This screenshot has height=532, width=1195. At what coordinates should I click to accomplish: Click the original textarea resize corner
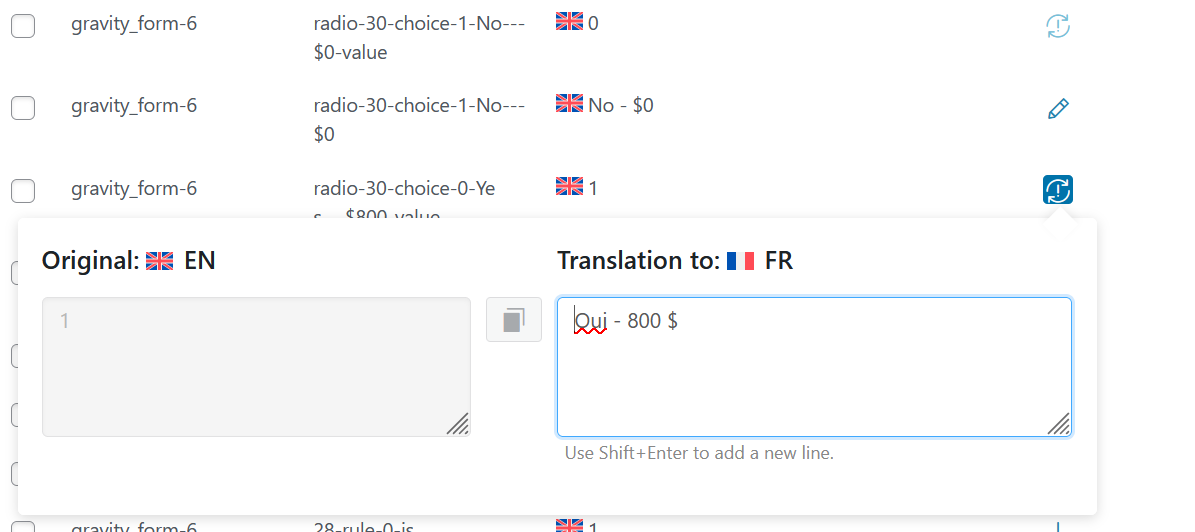pyautogui.click(x=457, y=424)
